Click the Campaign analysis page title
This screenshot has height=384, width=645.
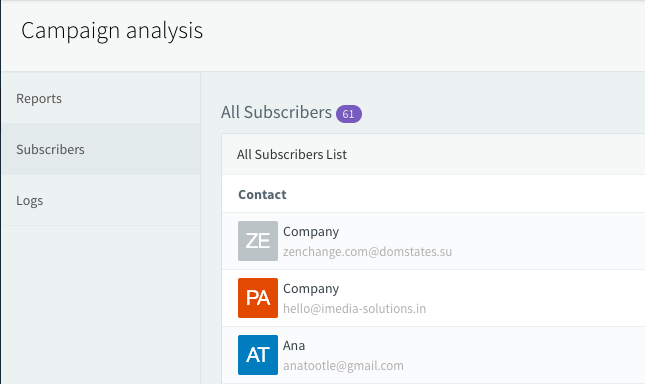click(112, 30)
